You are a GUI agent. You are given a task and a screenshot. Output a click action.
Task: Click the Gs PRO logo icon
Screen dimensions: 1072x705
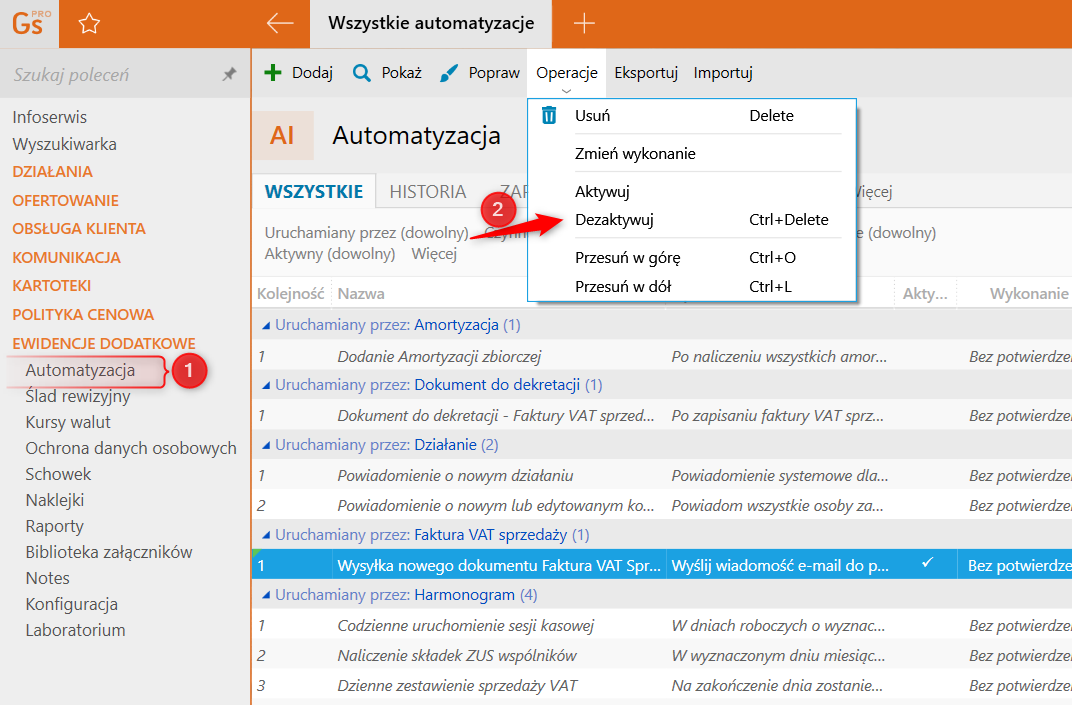tap(29, 23)
